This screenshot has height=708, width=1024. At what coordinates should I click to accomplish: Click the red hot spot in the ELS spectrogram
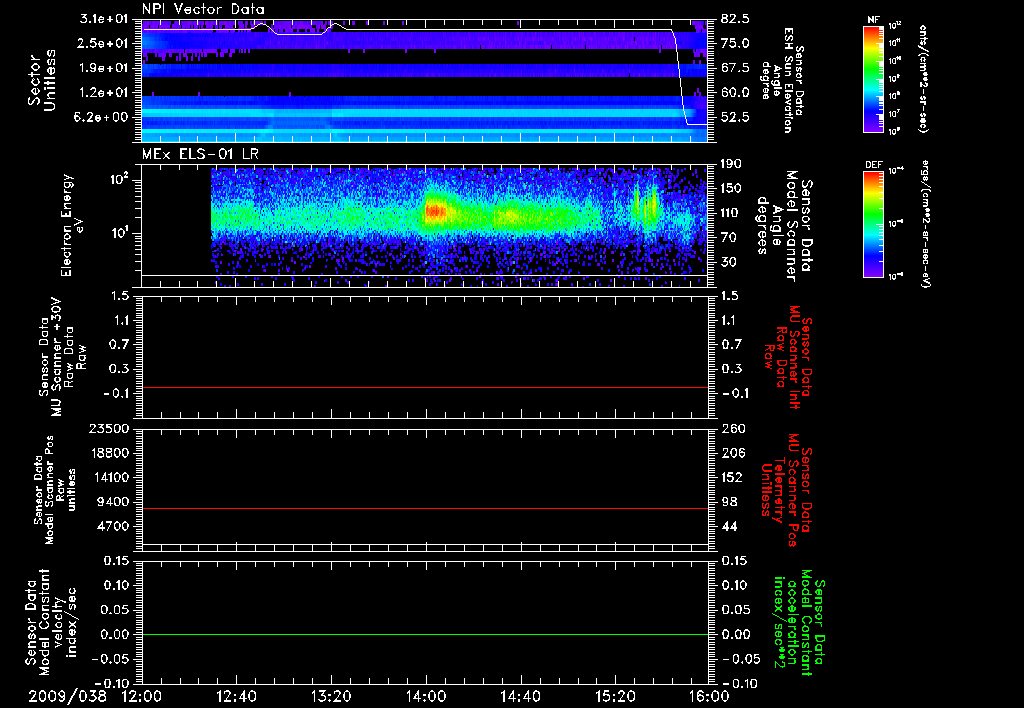(436, 211)
